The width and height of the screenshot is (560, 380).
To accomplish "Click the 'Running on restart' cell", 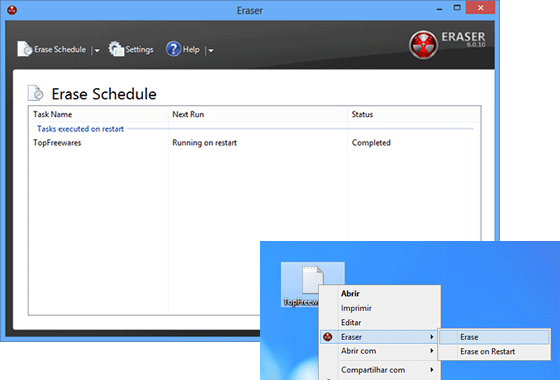I will tap(204, 143).
